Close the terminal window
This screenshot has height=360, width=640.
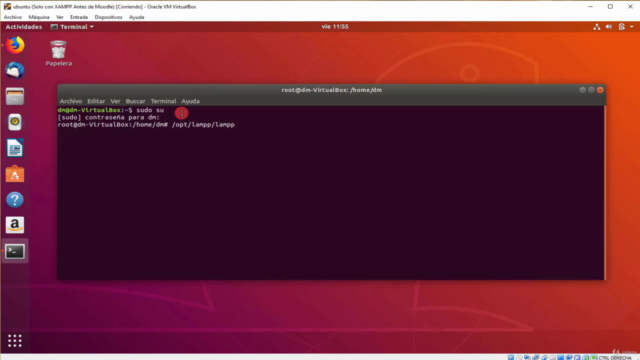pyautogui.click(x=600, y=90)
